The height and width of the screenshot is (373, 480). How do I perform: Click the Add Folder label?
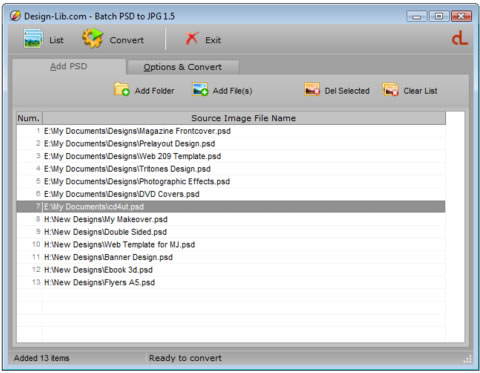pyautogui.click(x=154, y=91)
